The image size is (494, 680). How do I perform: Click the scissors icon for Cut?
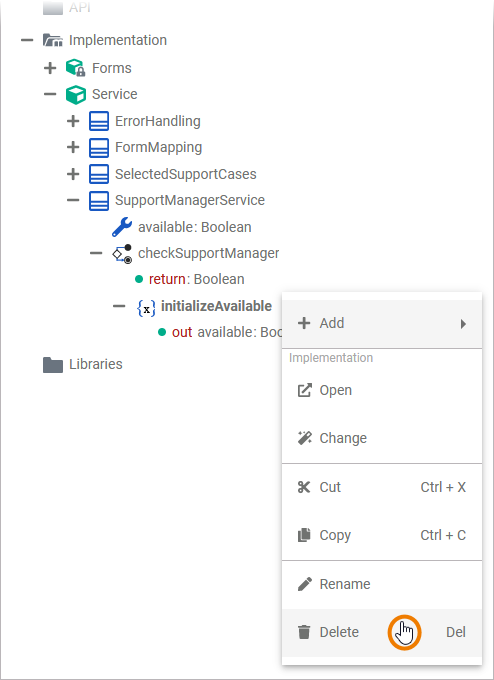point(304,487)
